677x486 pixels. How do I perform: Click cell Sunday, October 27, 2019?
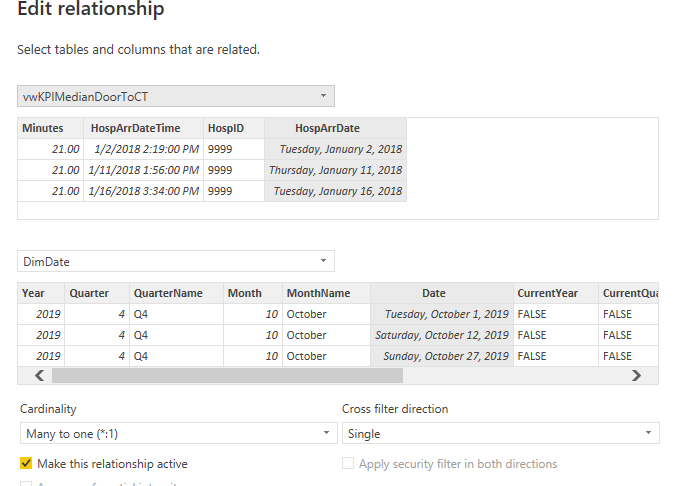tap(442, 356)
